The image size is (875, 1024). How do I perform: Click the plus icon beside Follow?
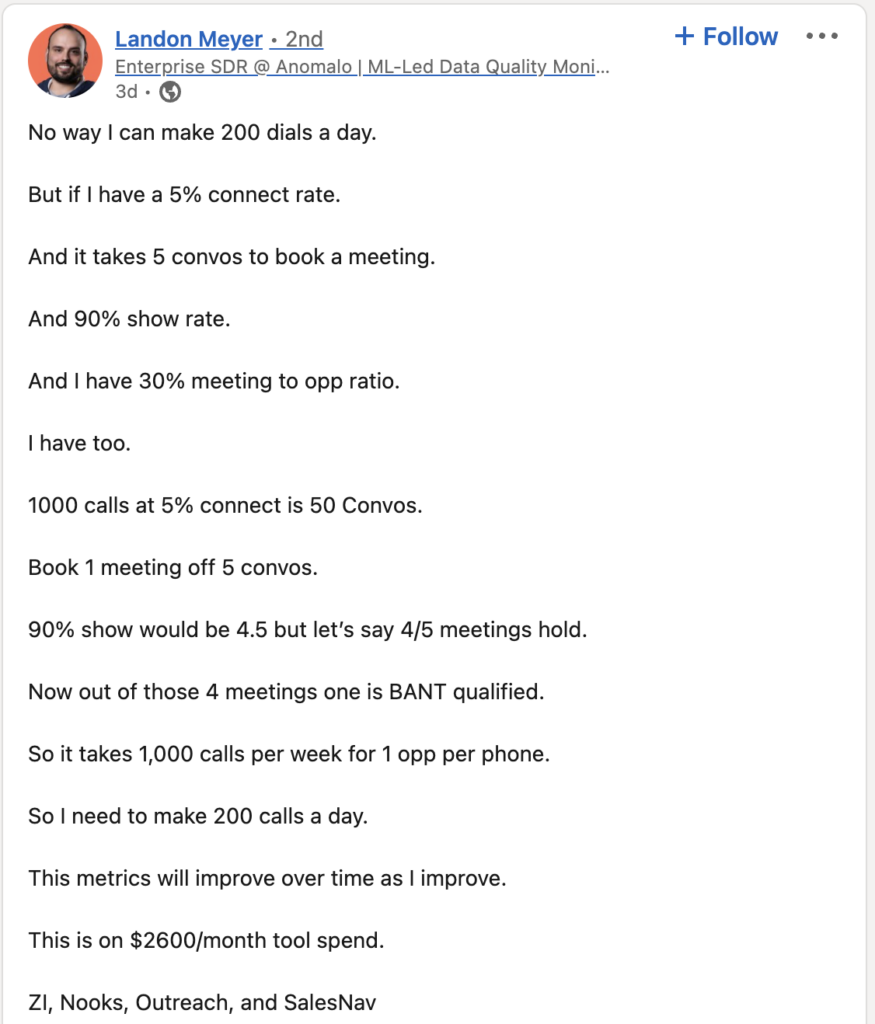[x=684, y=37]
